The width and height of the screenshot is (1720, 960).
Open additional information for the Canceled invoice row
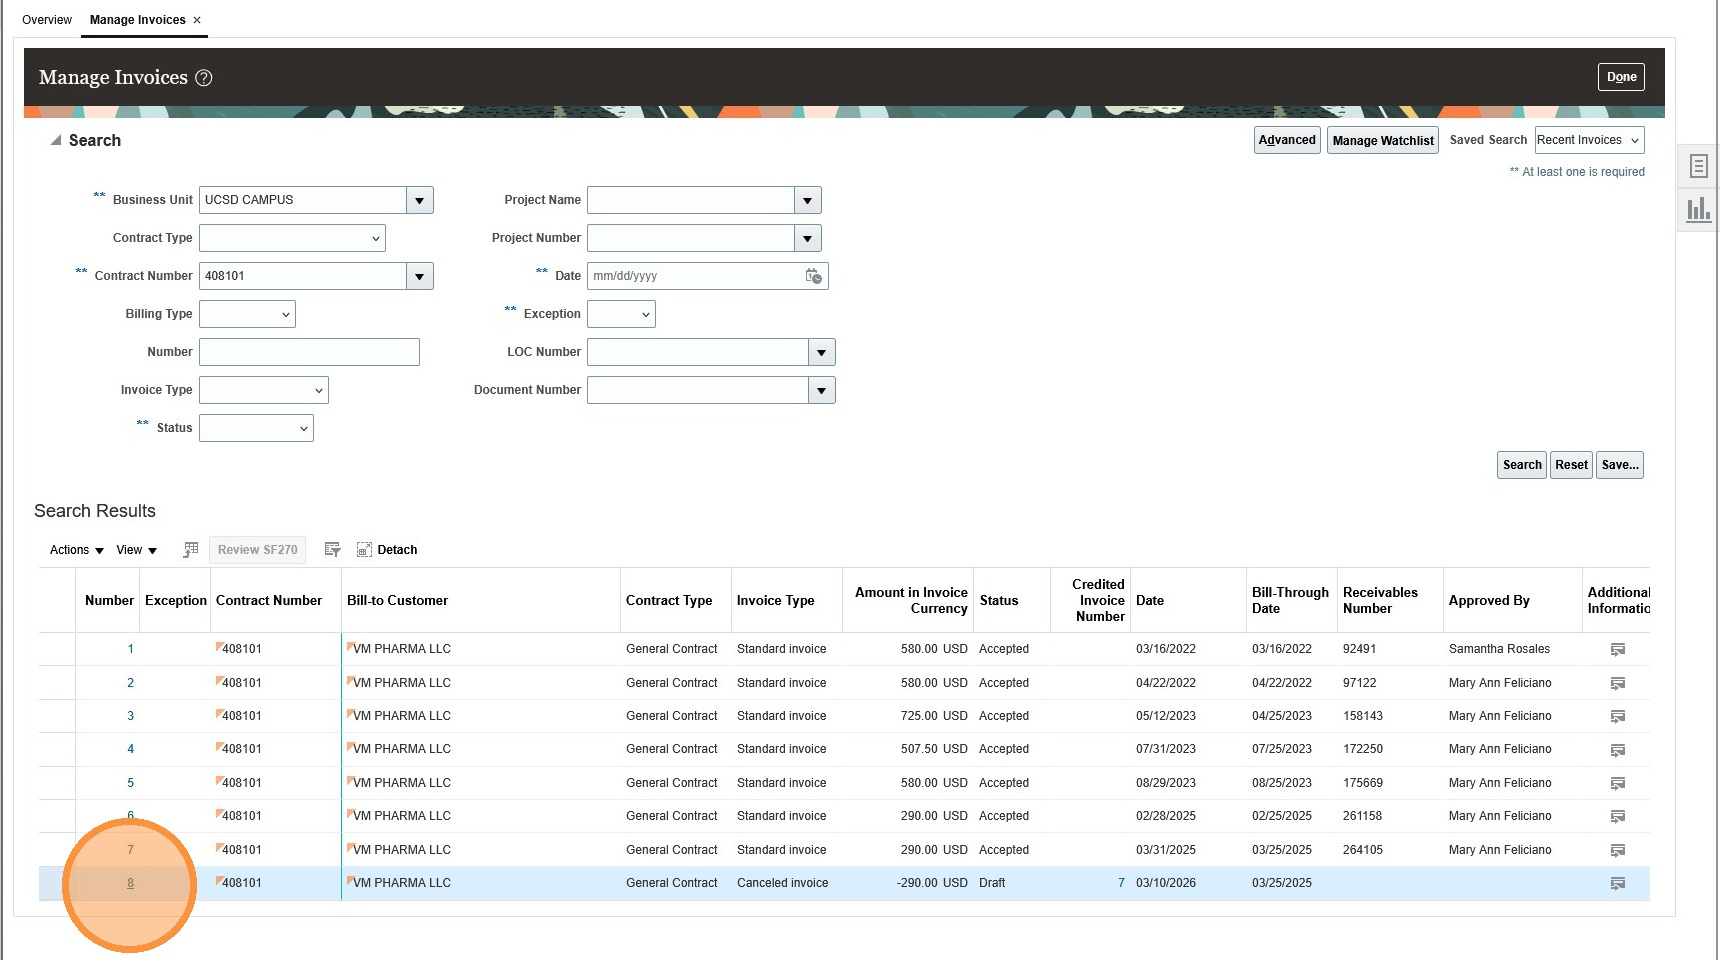coord(1618,884)
